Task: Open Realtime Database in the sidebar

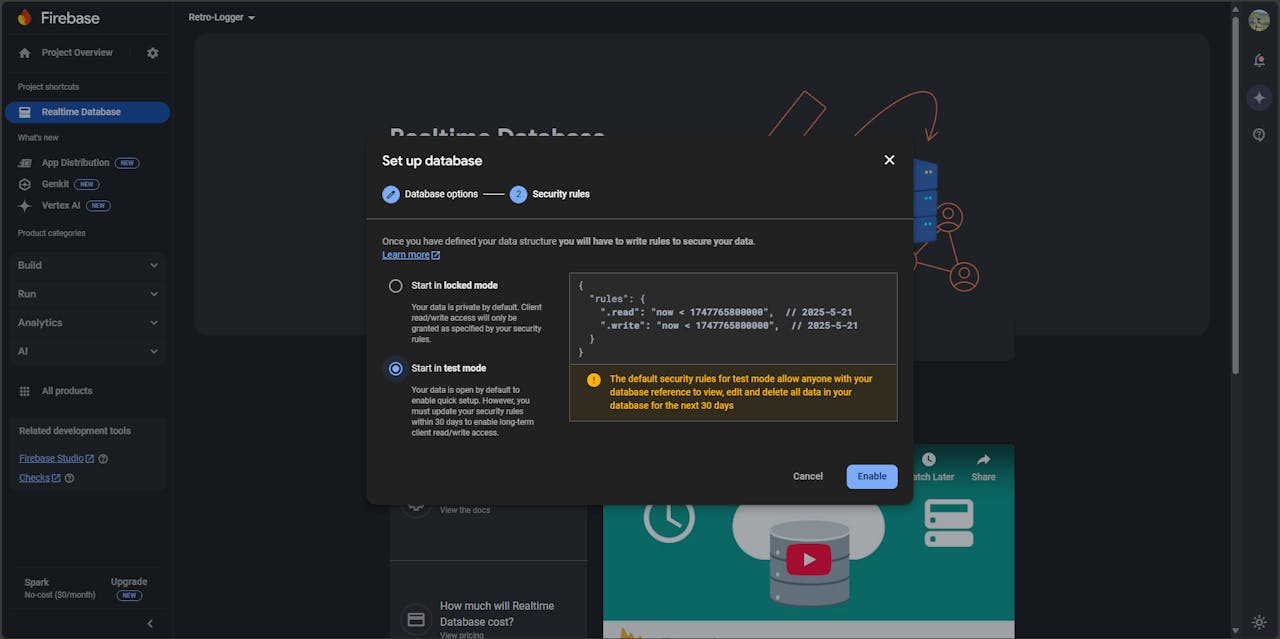Action: coord(87,112)
